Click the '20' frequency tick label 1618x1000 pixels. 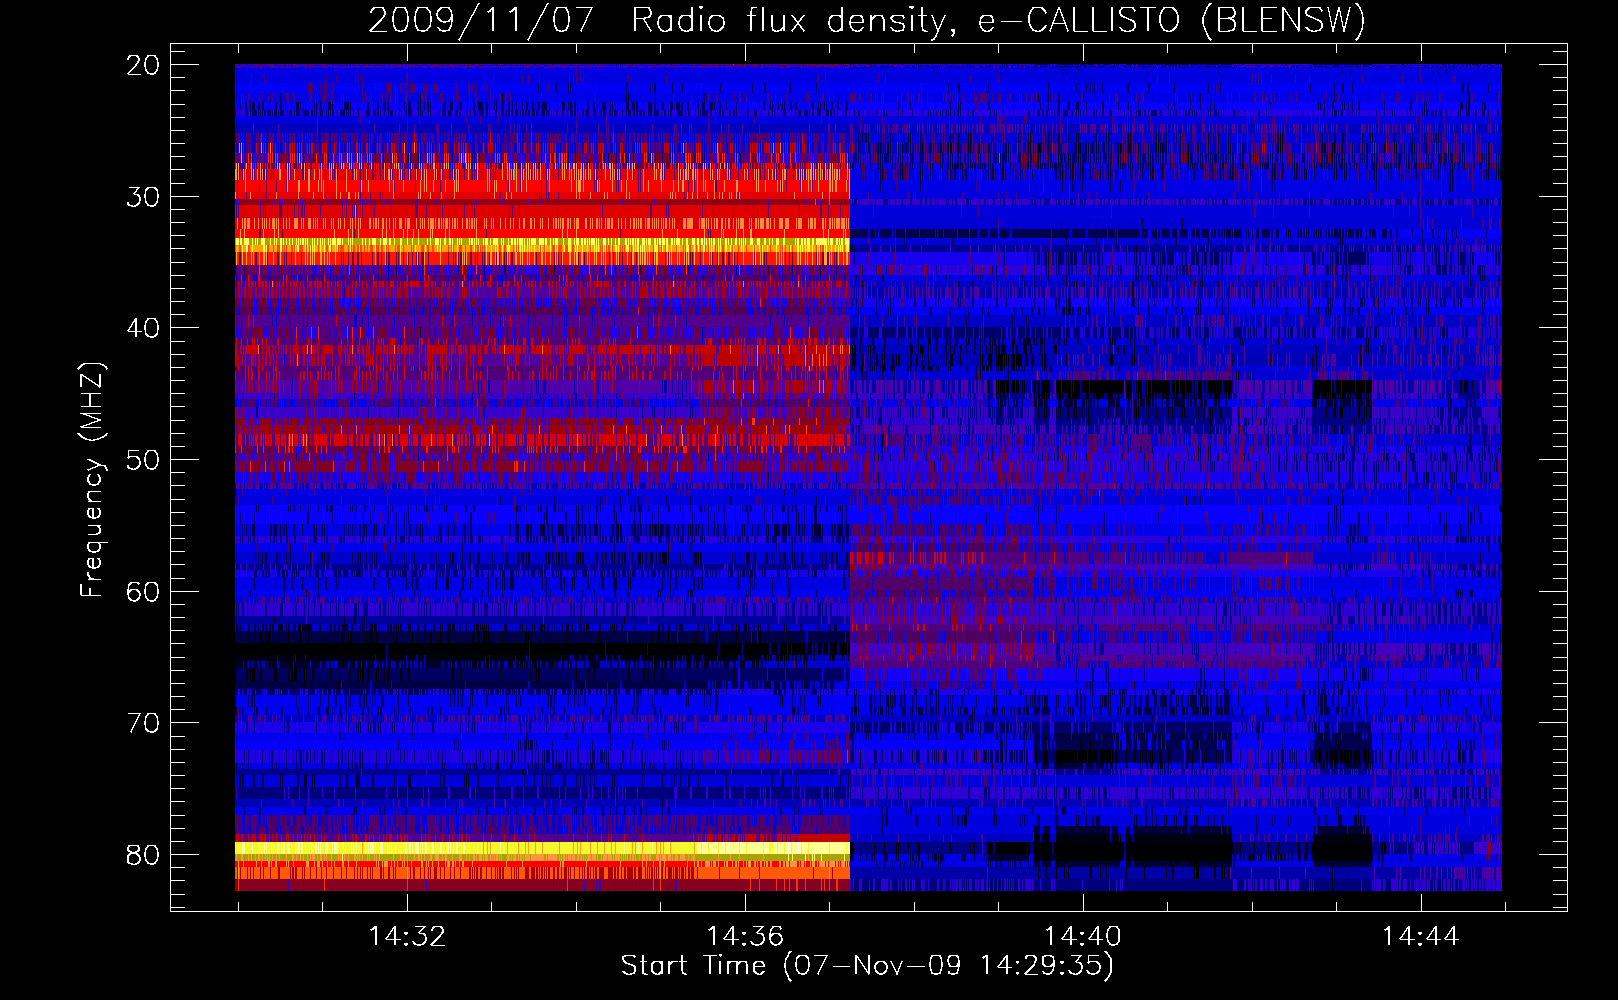pos(144,65)
